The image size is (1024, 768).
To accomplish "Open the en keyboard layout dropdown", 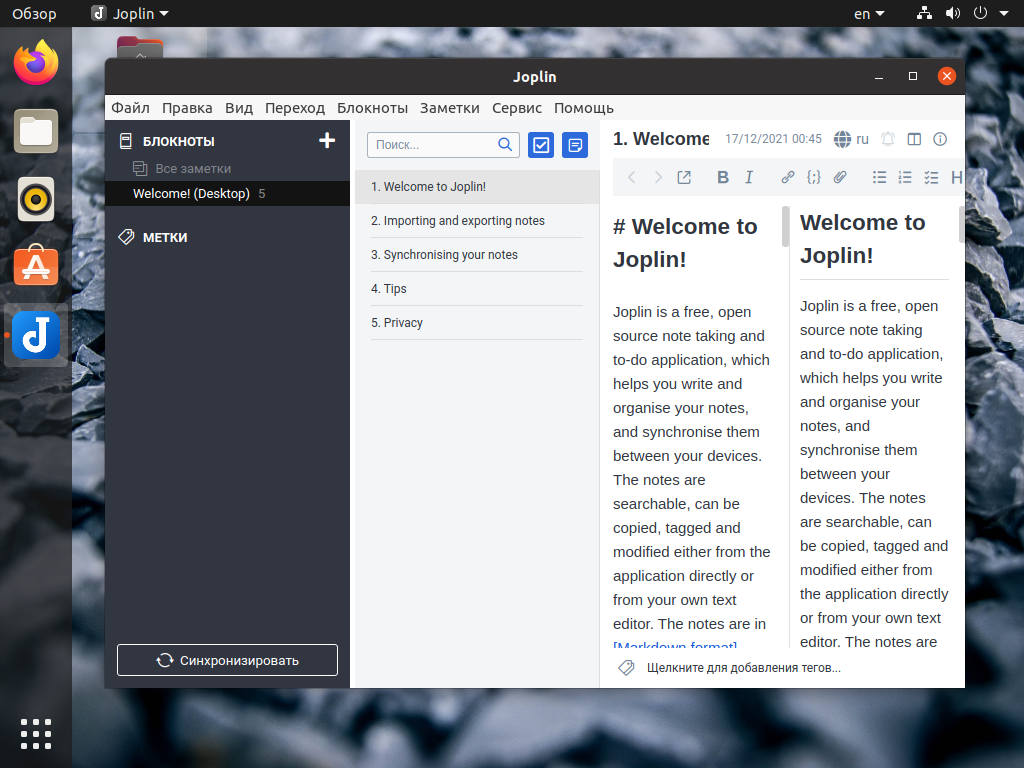I will tap(869, 13).
